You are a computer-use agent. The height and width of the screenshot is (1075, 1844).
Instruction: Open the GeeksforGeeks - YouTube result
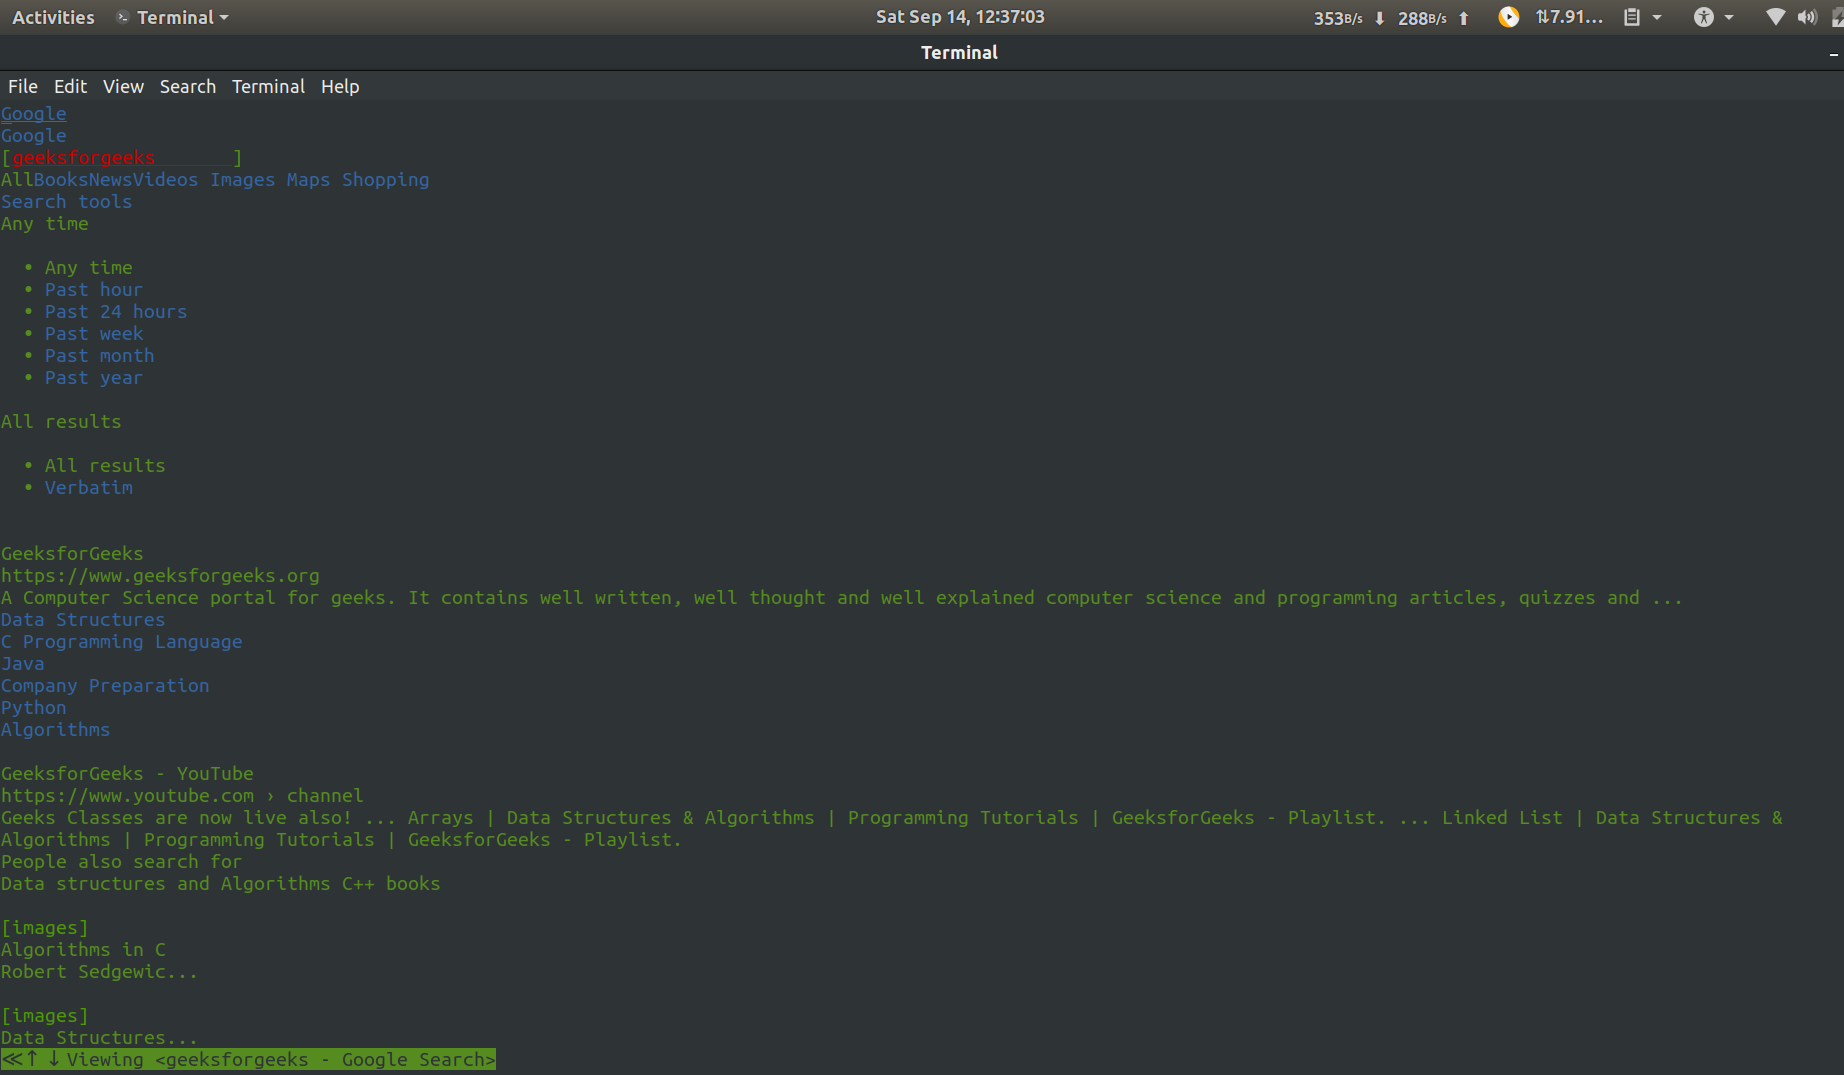(127, 774)
